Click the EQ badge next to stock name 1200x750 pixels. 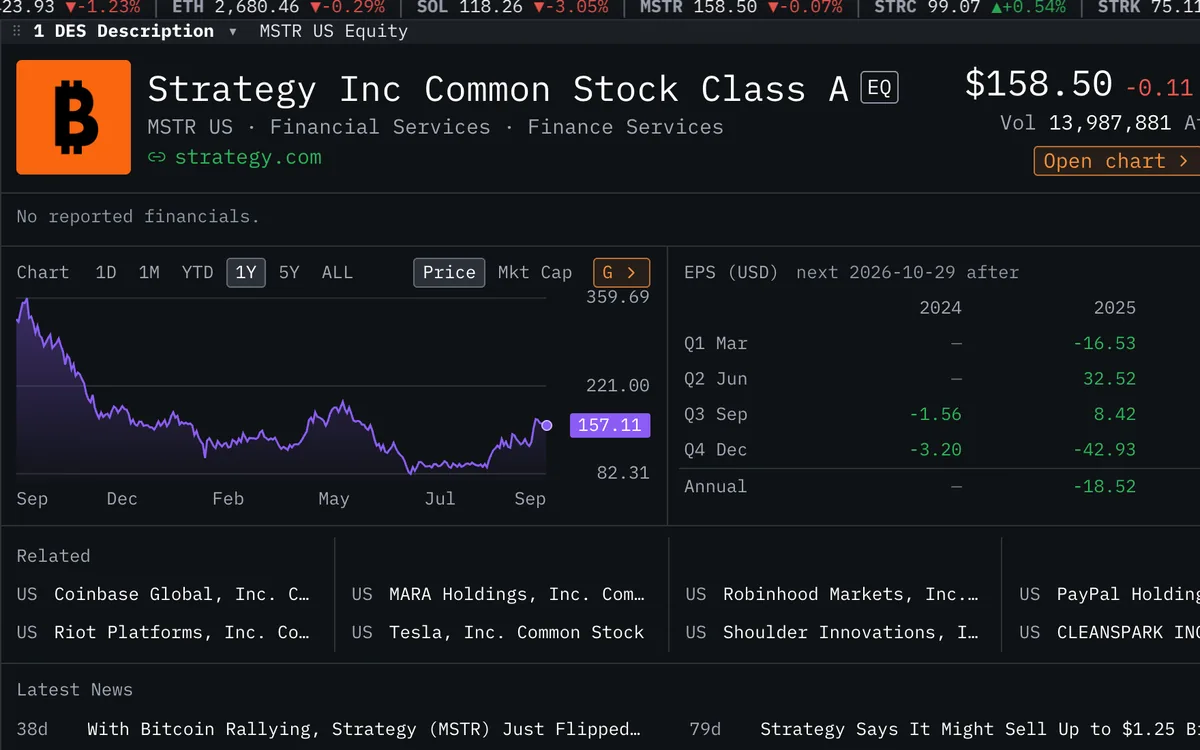[x=879, y=88]
